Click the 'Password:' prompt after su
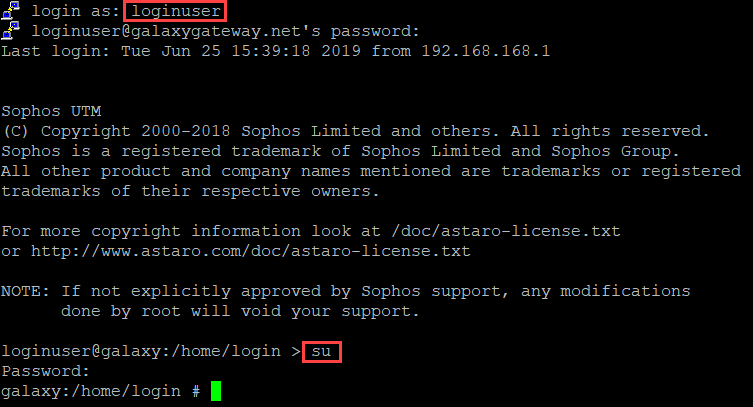 coord(46,371)
